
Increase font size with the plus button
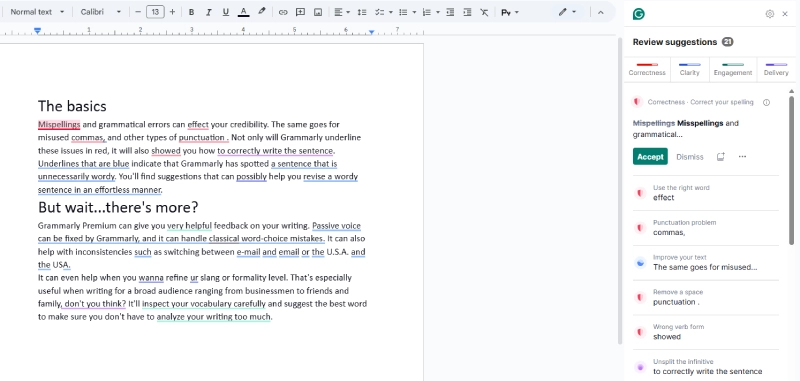click(x=172, y=12)
